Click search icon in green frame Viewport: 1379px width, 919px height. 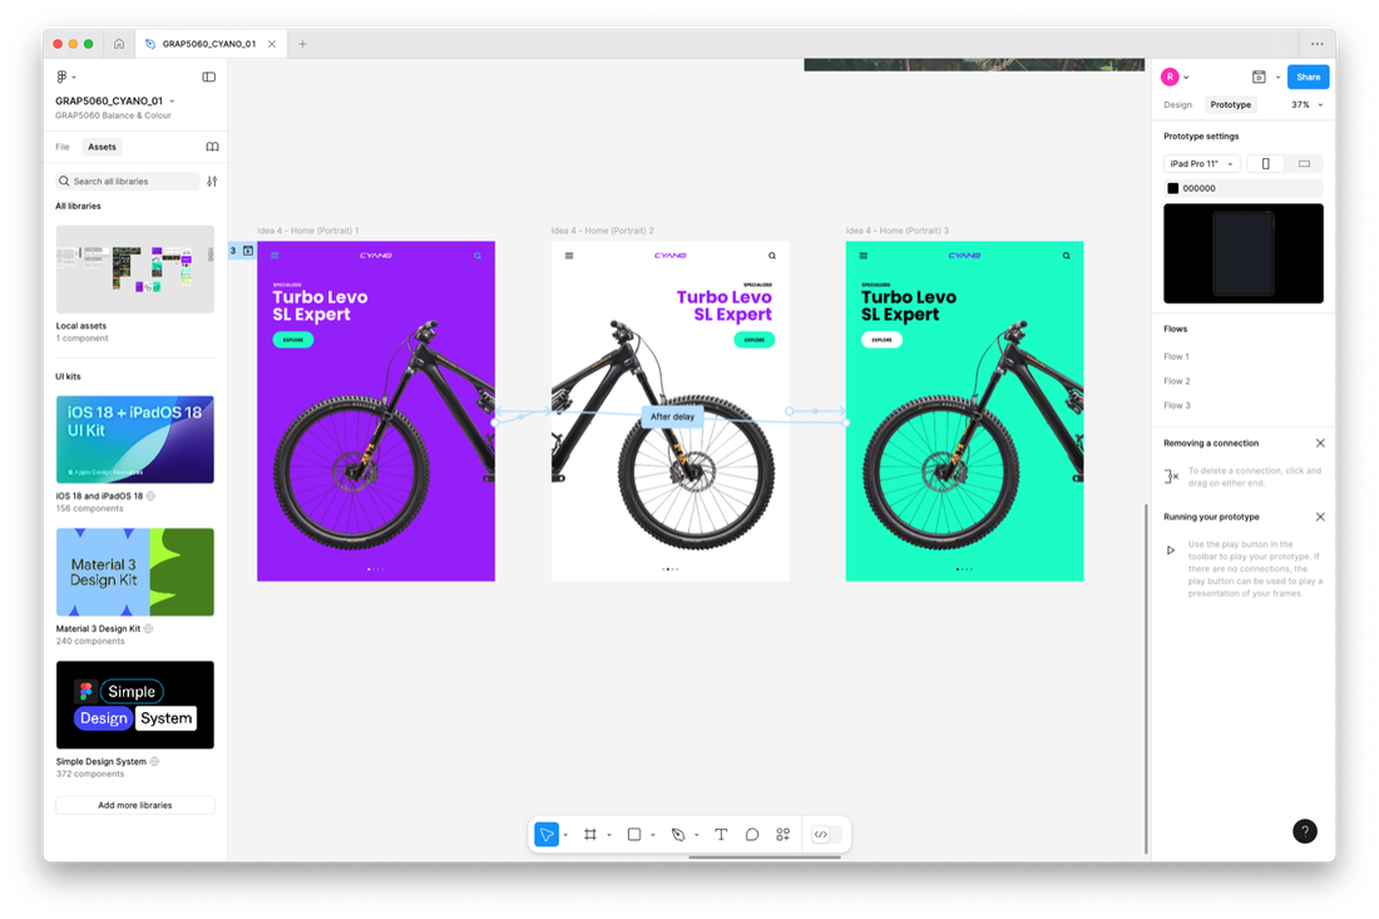point(1066,256)
